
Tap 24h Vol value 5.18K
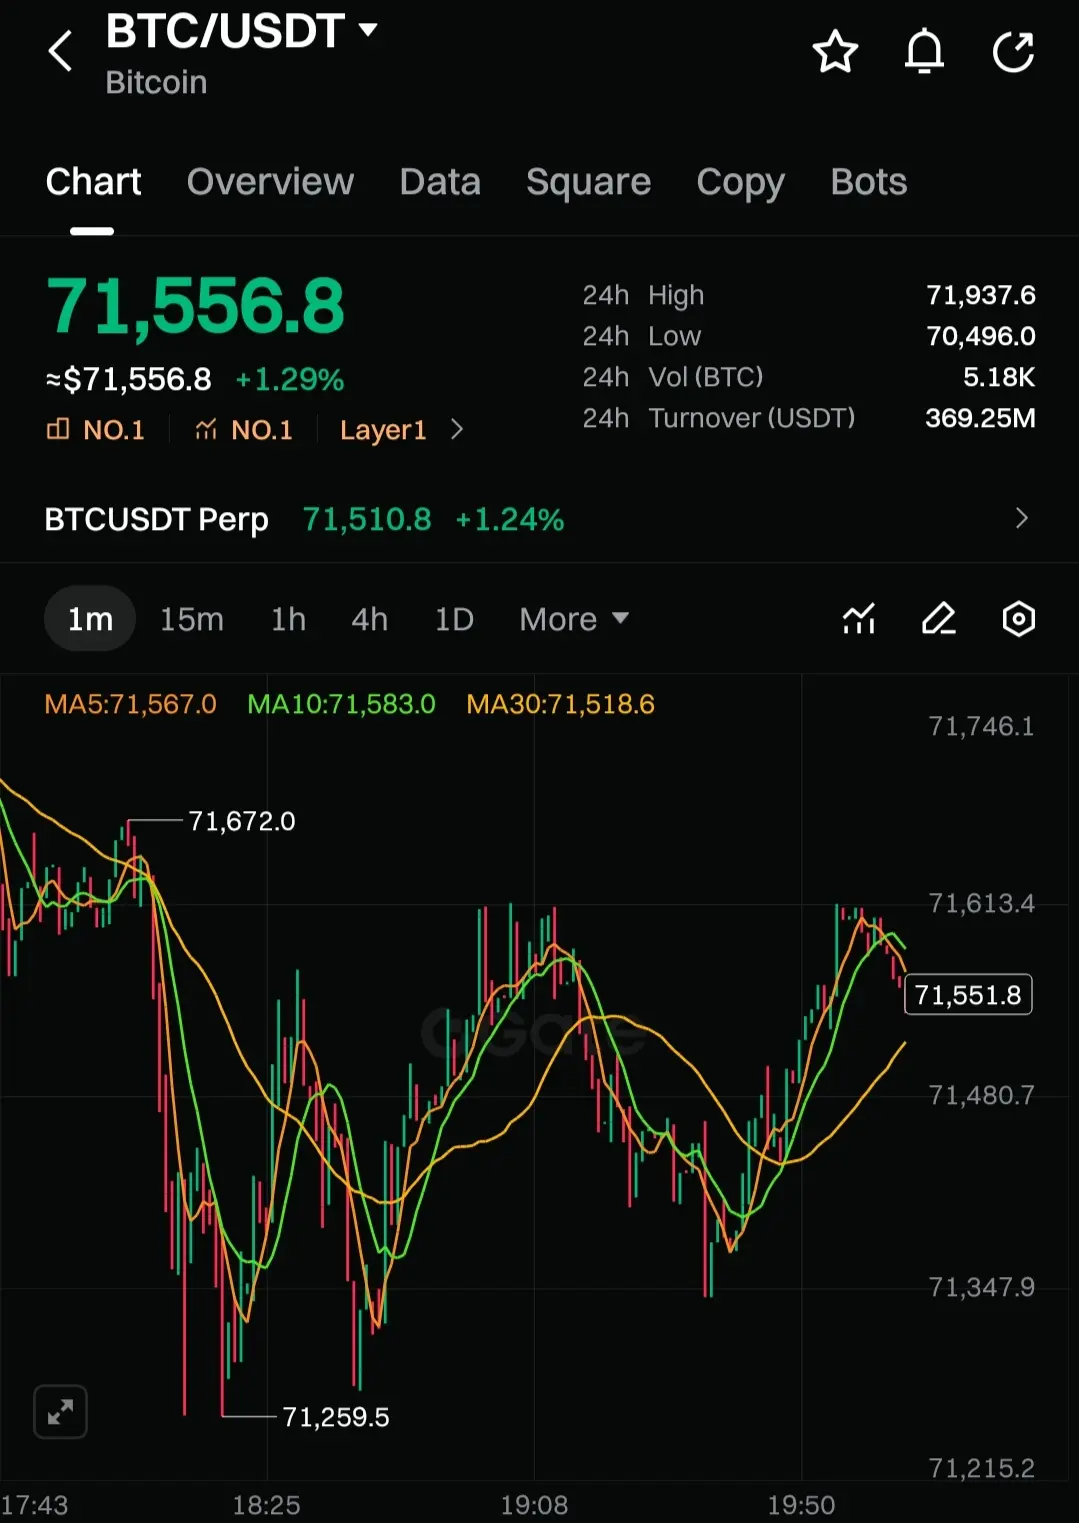point(998,377)
